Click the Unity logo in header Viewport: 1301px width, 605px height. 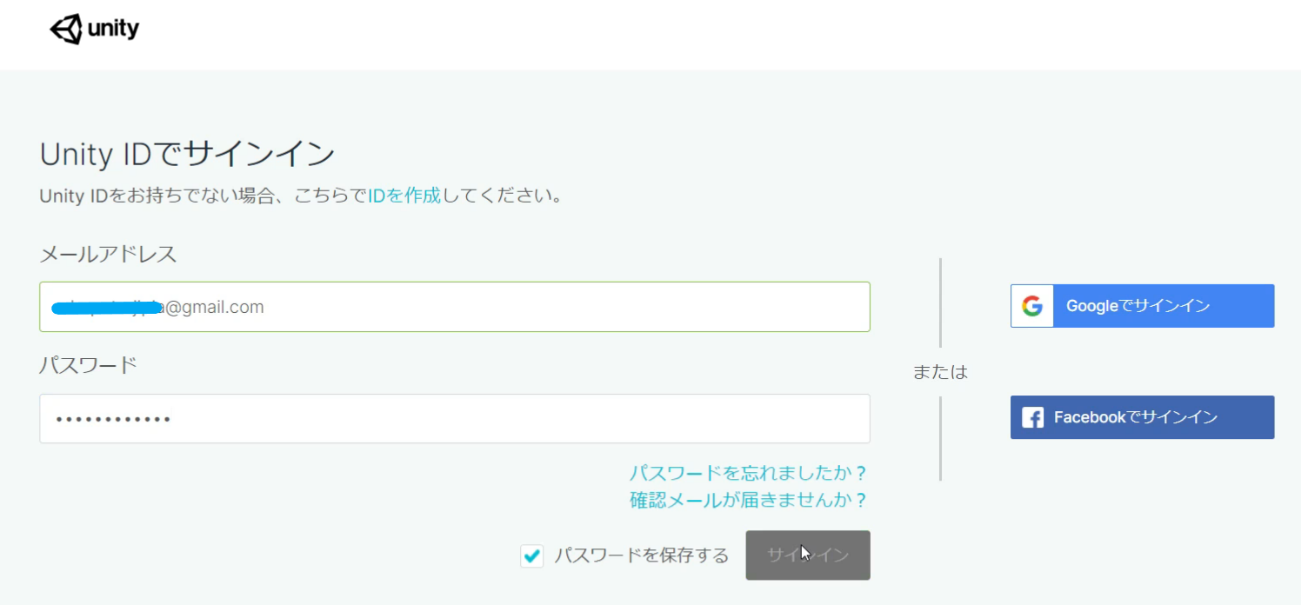pos(94,29)
